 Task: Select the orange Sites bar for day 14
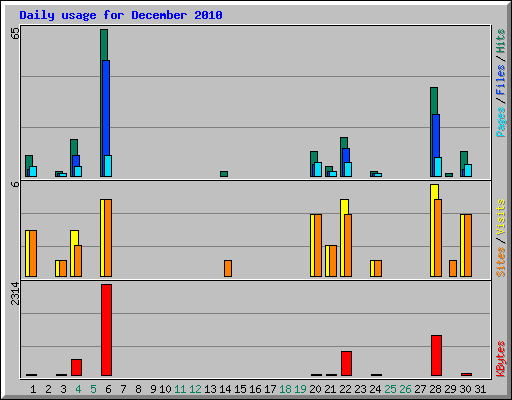[x=228, y=269]
